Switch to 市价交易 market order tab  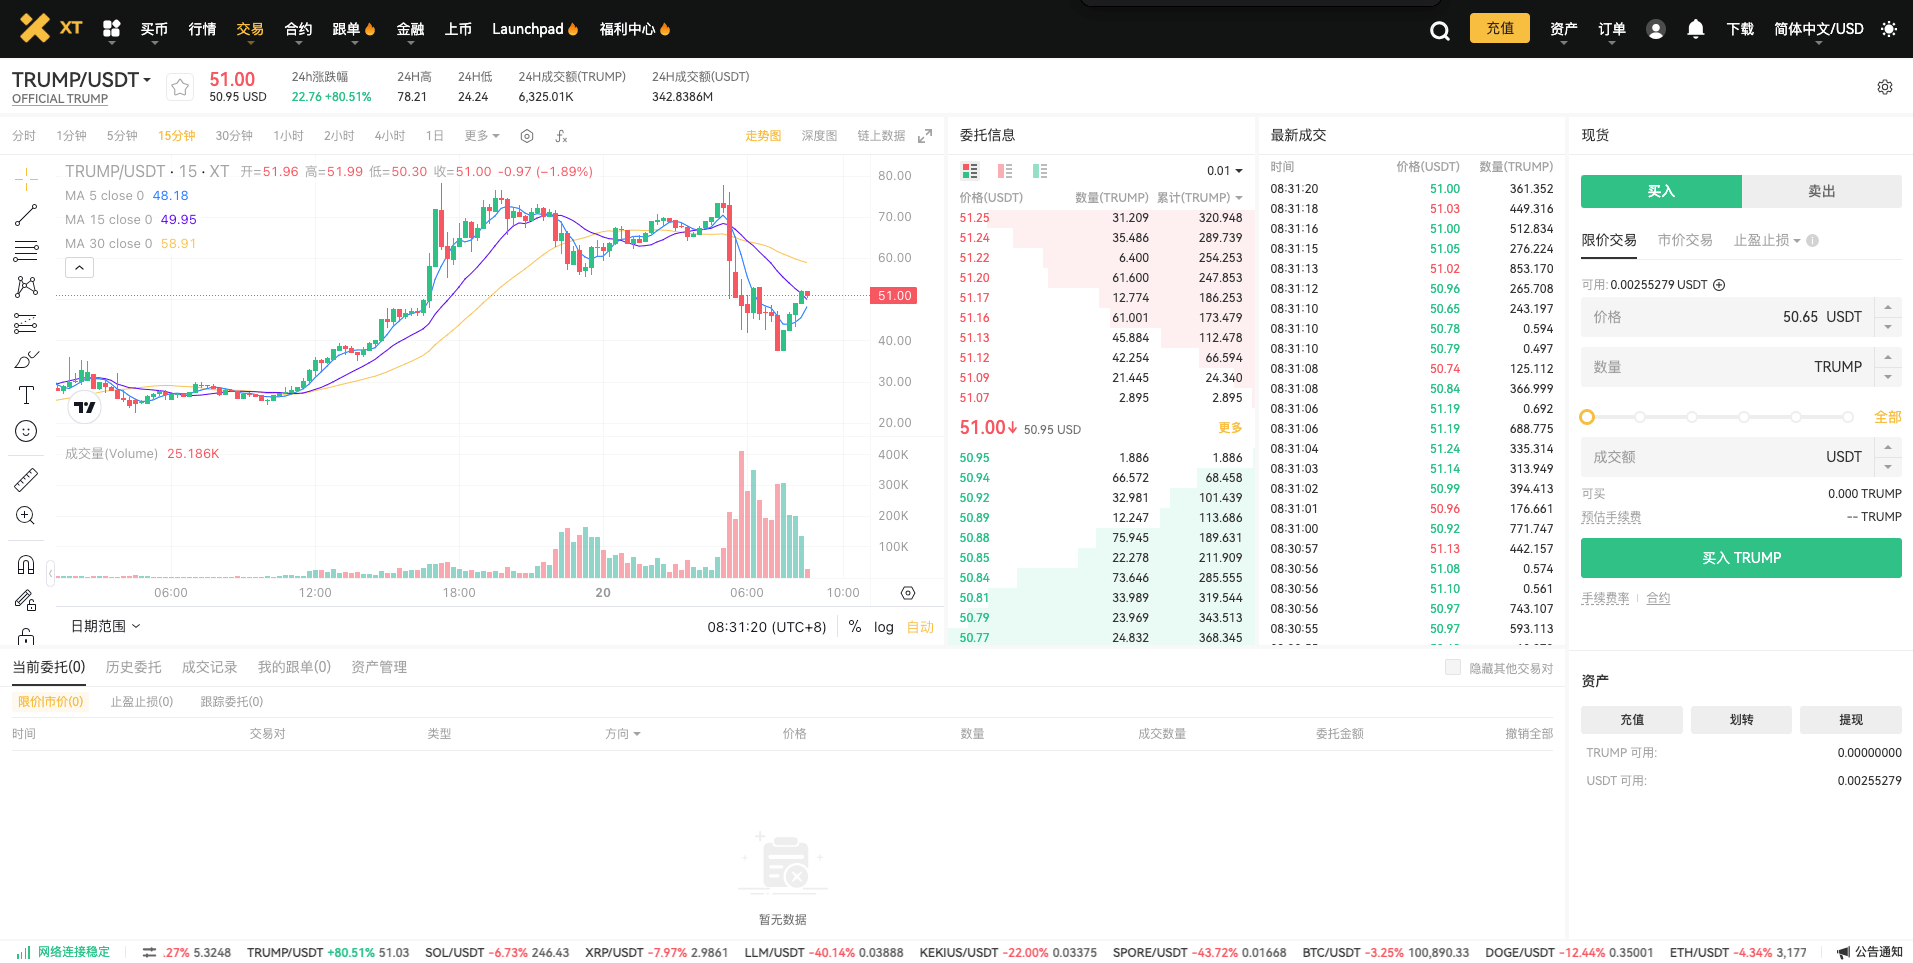pyautogui.click(x=1684, y=240)
